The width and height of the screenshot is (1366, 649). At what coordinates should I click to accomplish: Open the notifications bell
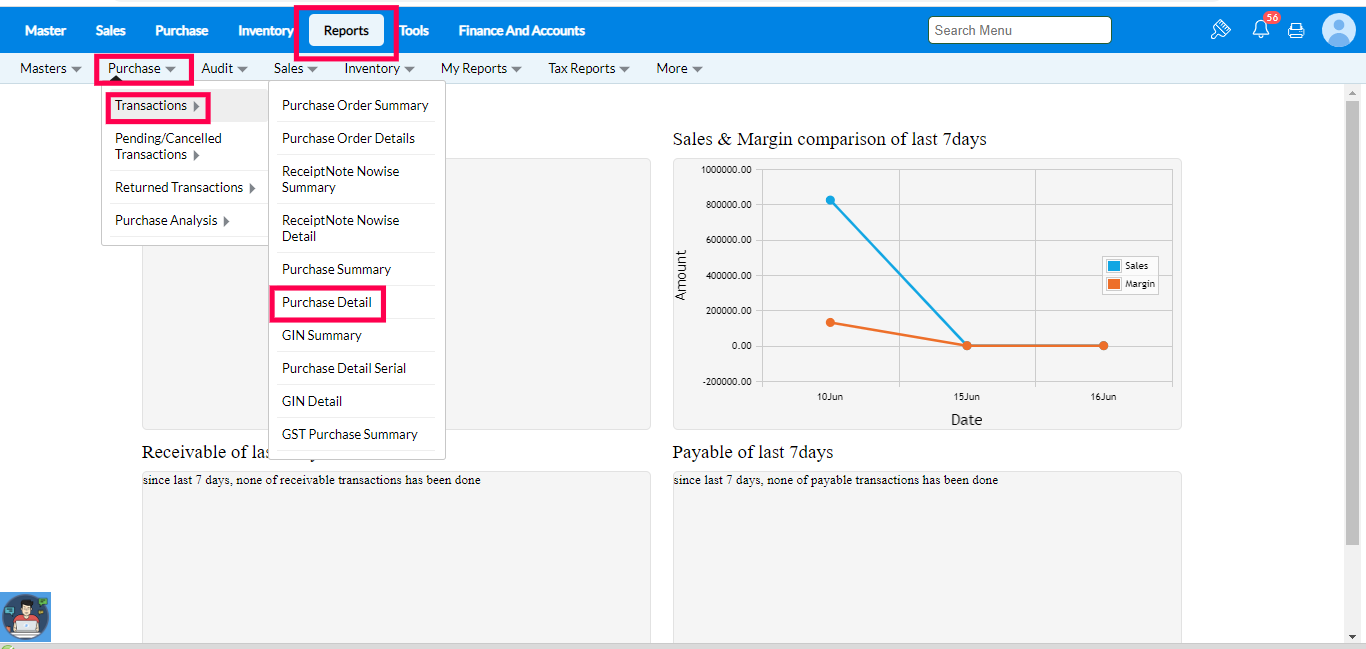click(1260, 30)
